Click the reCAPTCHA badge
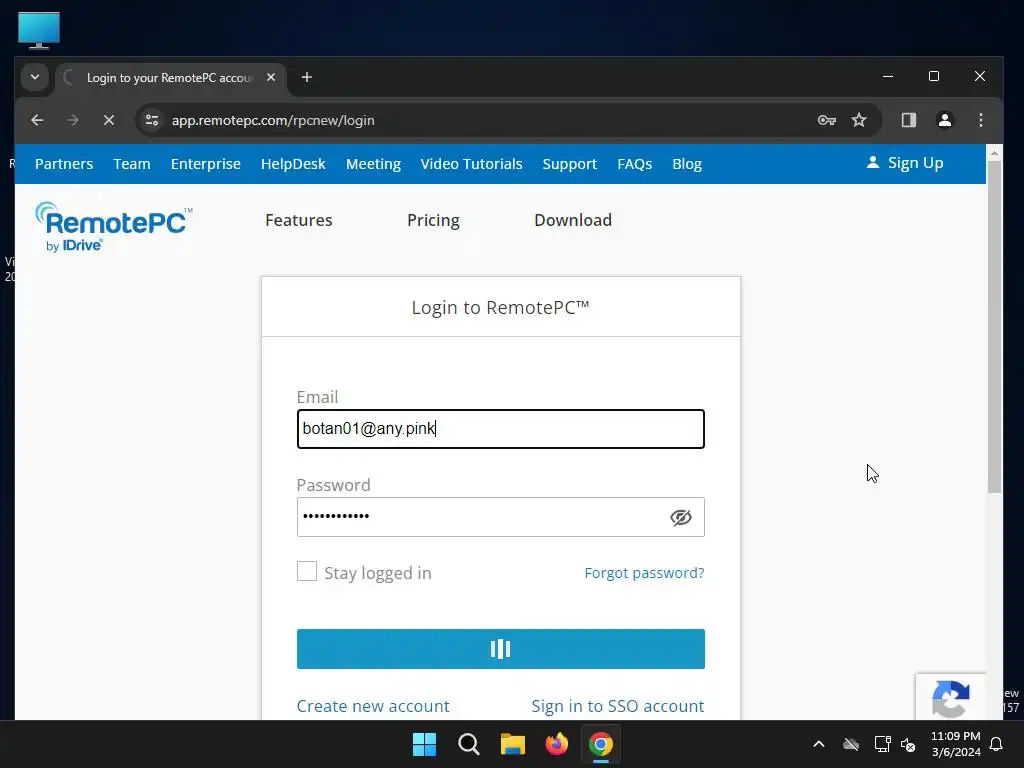This screenshot has height=768, width=1024. click(950, 697)
